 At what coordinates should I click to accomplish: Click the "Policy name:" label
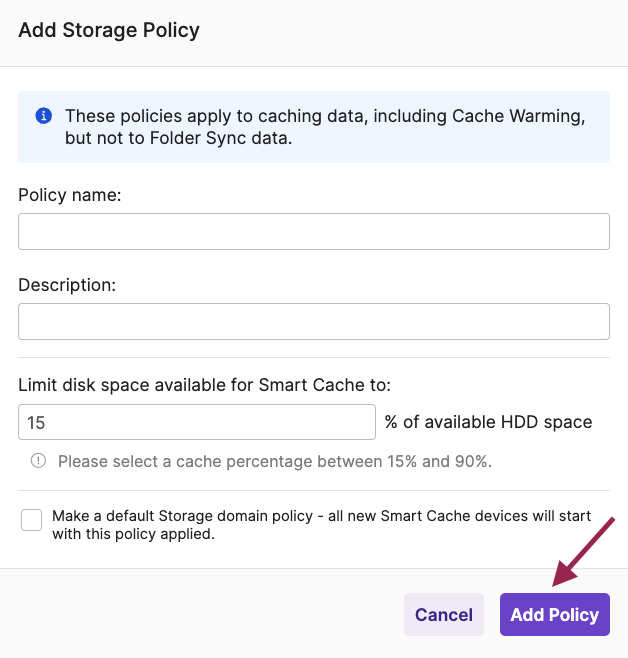coord(70,195)
